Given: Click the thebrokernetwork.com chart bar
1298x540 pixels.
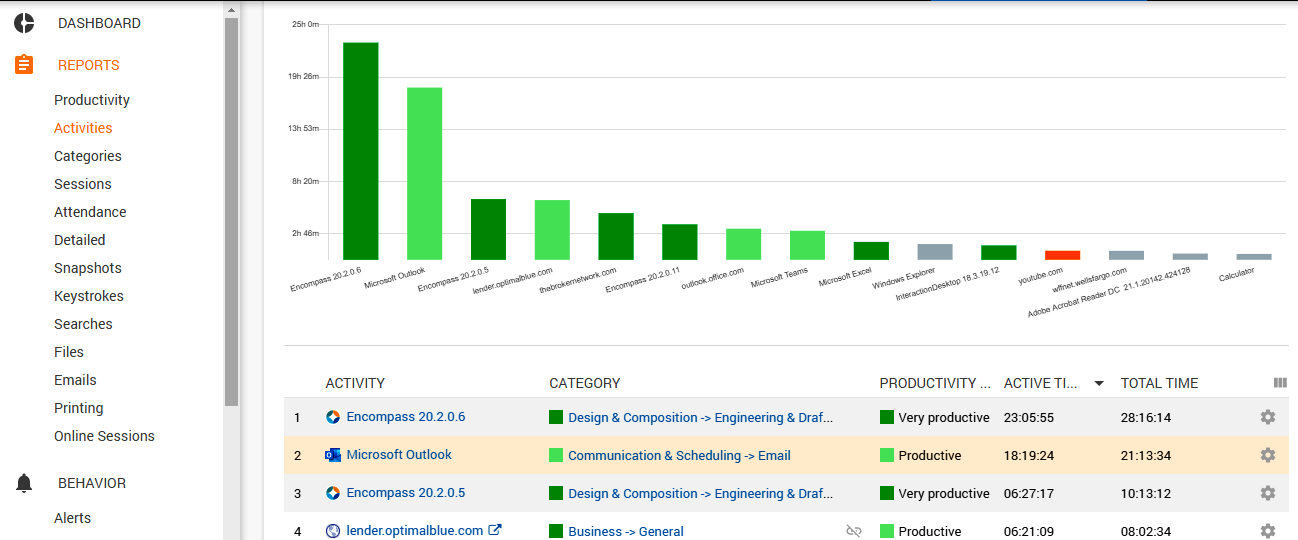Looking at the screenshot, I should pyautogui.click(x=616, y=236).
